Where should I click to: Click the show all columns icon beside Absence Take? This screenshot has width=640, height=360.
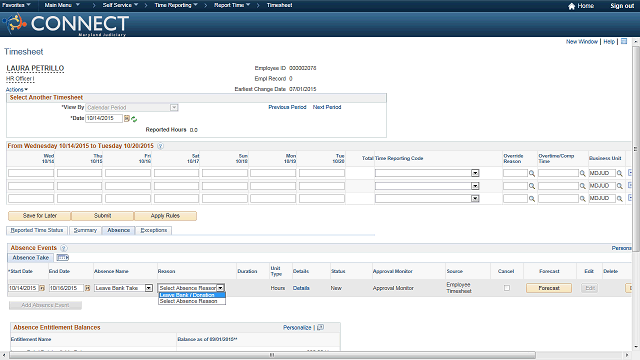(62, 258)
